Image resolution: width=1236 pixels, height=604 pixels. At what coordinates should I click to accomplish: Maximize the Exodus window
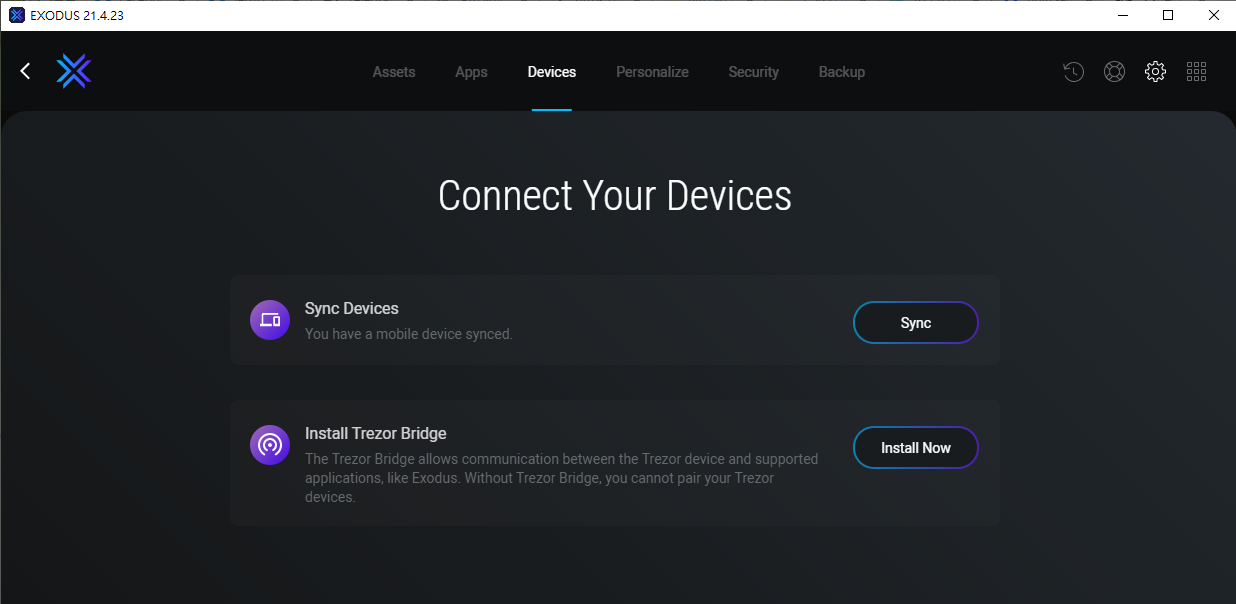(x=1167, y=15)
